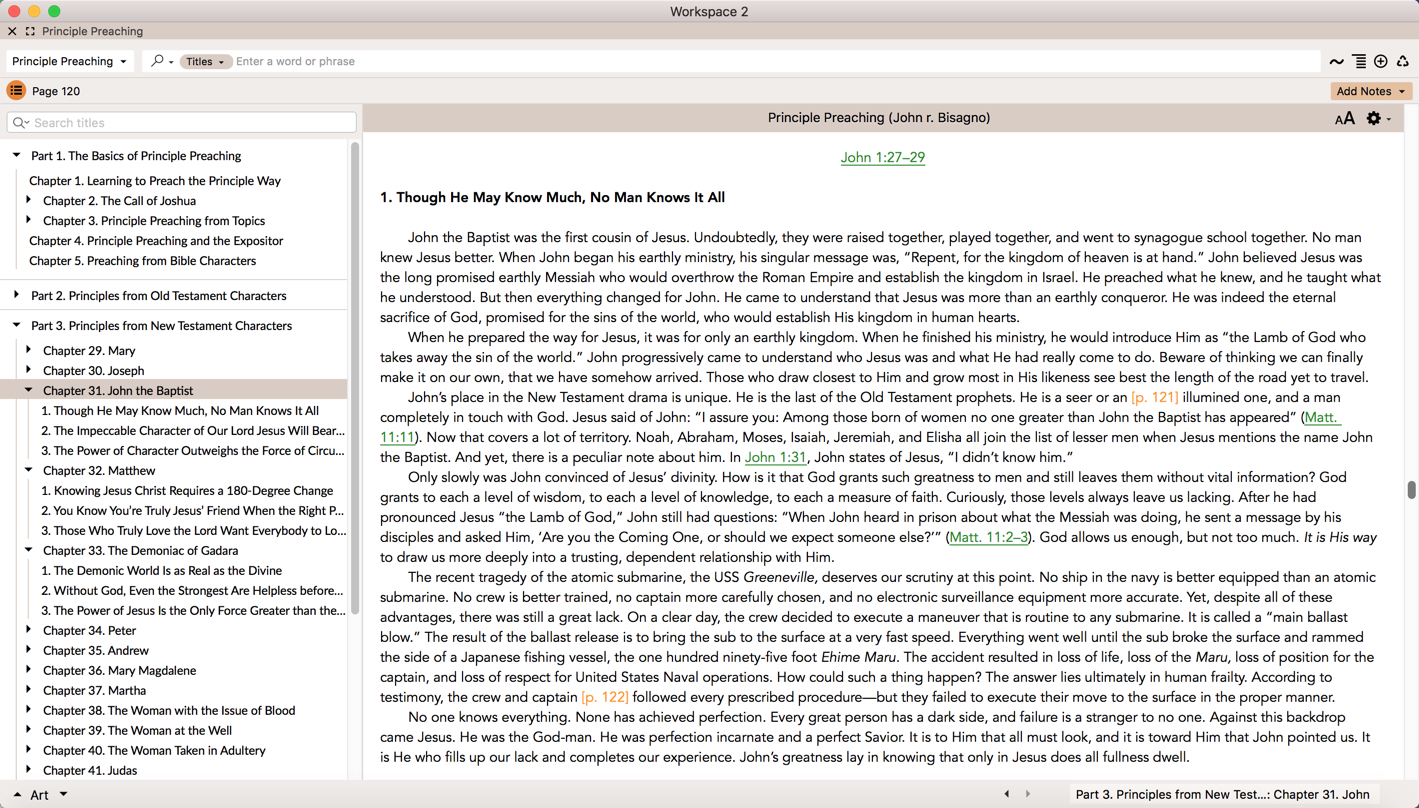Expand Chapter 2 The Call of Joshua
Screen dimensions: 1419x808
point(29,200)
